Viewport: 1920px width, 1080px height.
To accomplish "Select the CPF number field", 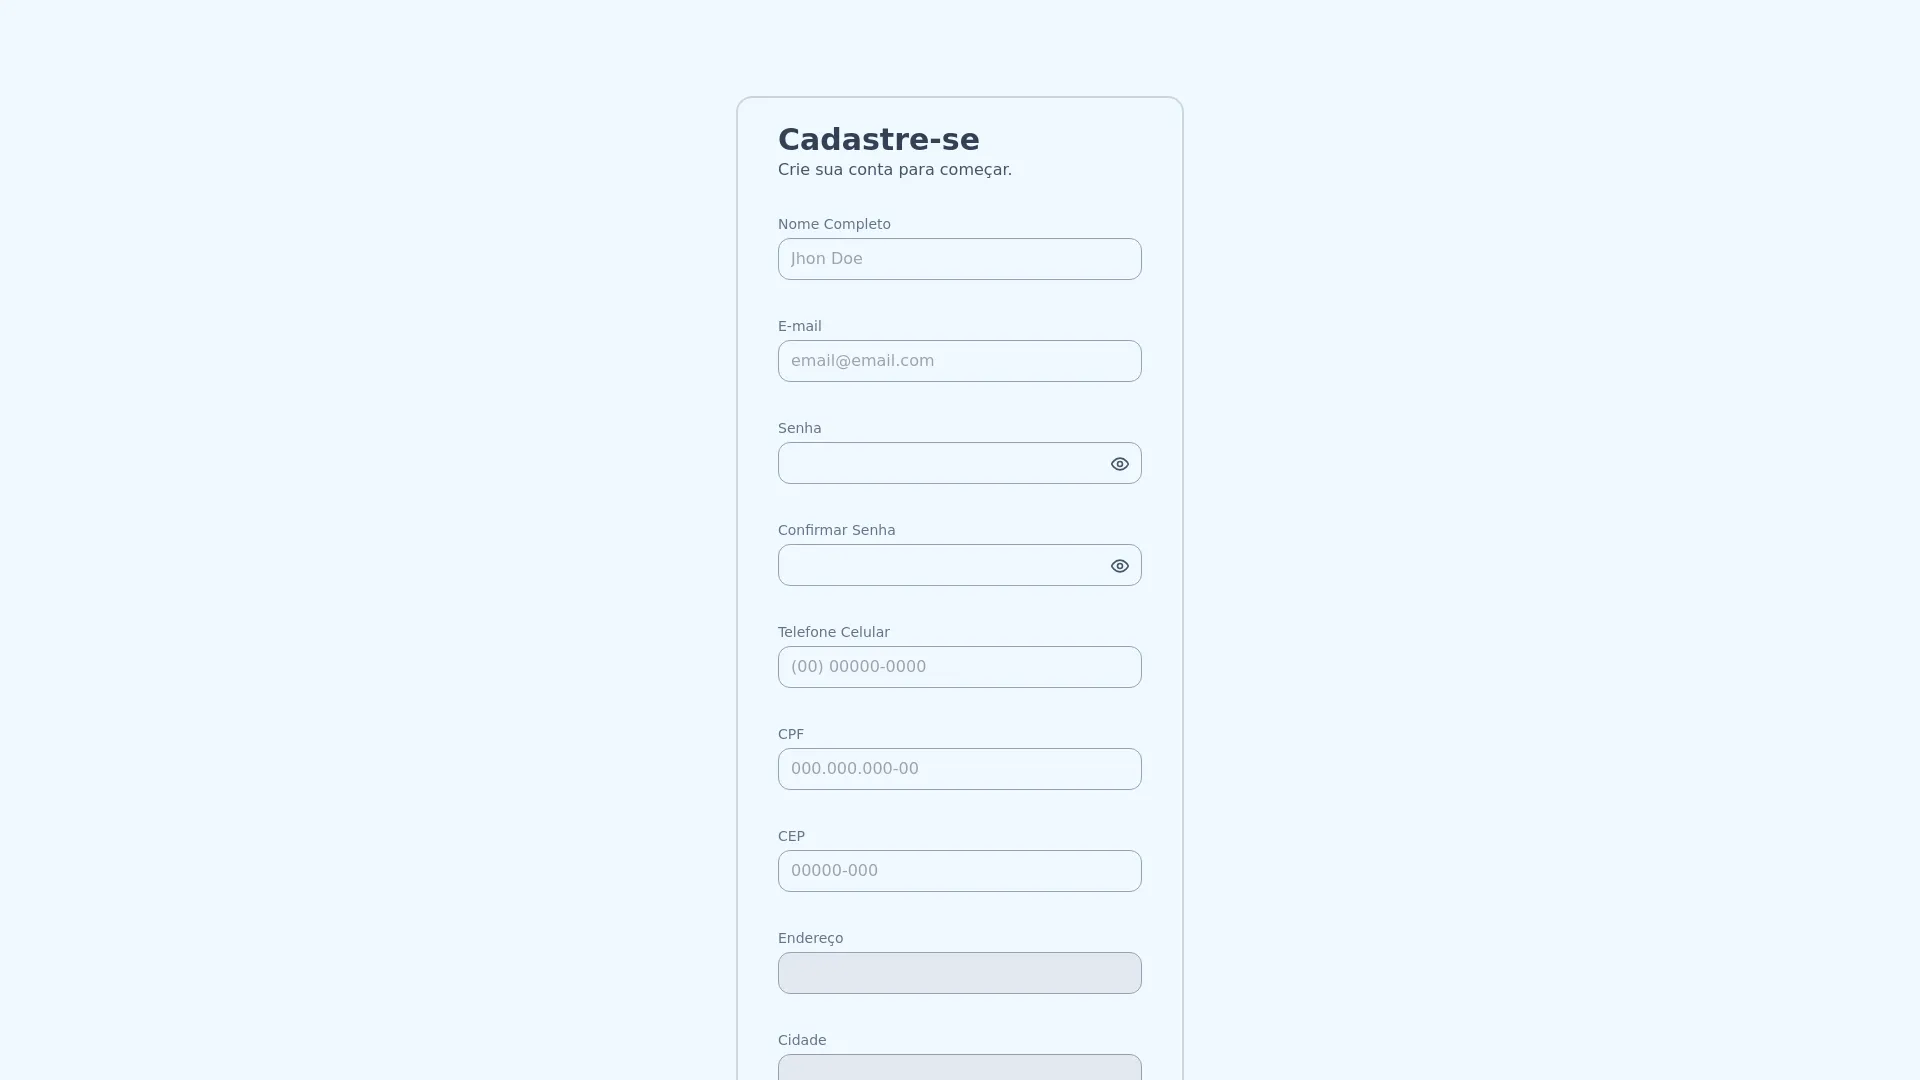I will pos(959,769).
